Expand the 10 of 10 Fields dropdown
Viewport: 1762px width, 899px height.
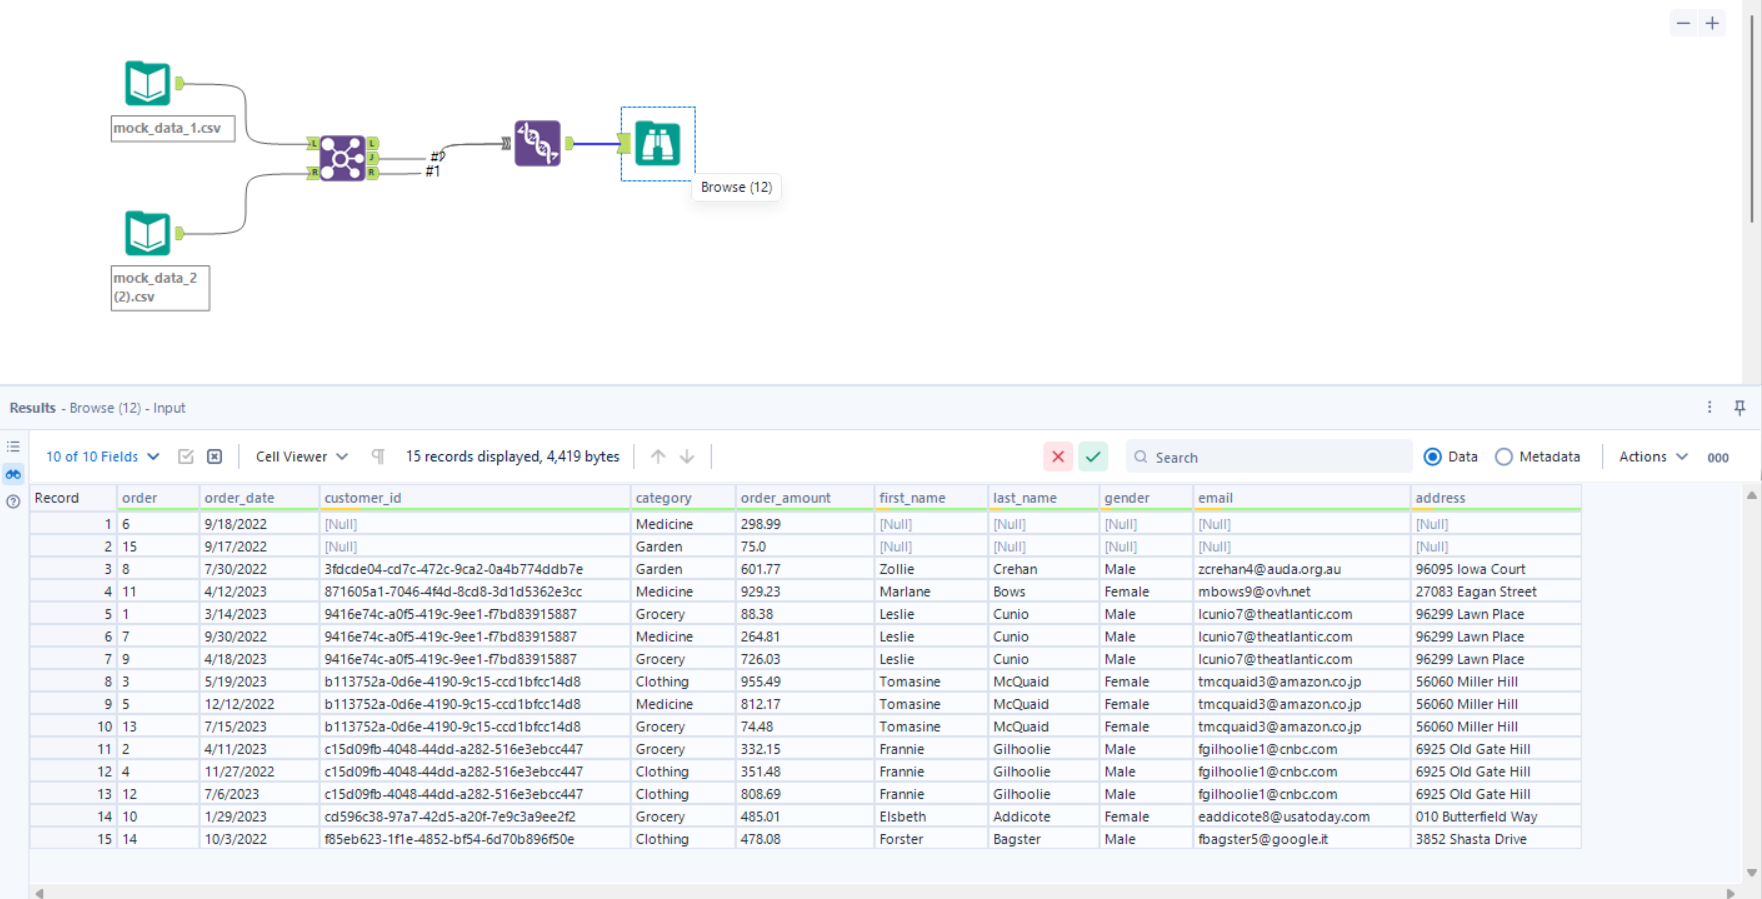(102, 457)
